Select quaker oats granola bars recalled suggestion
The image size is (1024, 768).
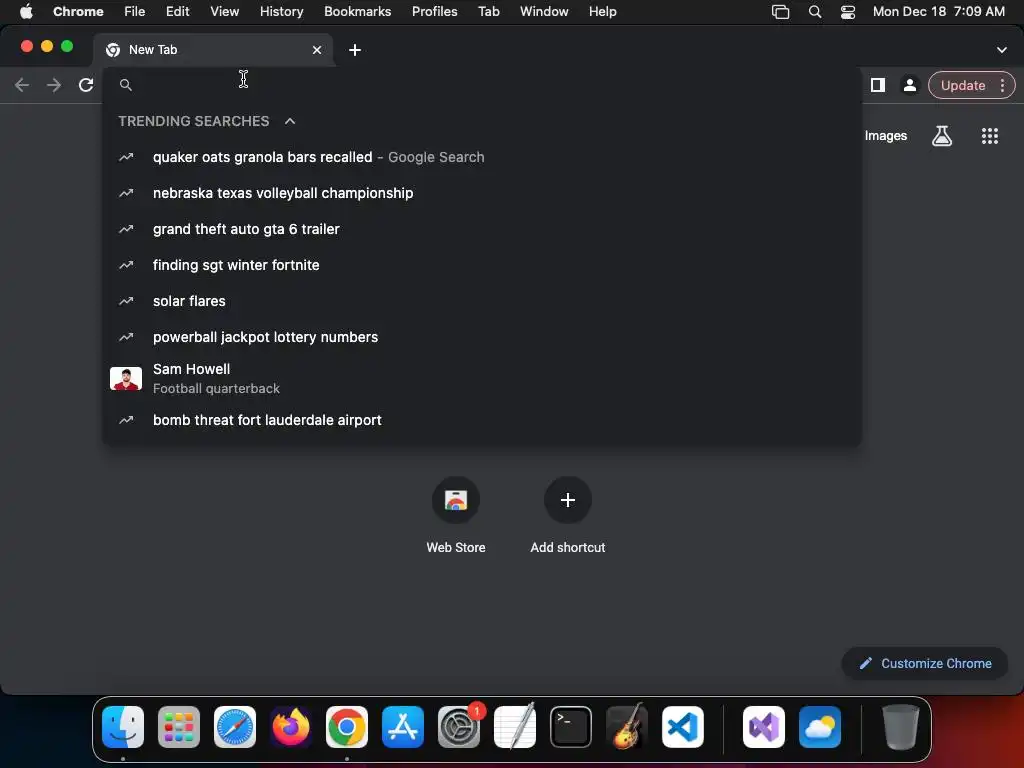point(482,157)
